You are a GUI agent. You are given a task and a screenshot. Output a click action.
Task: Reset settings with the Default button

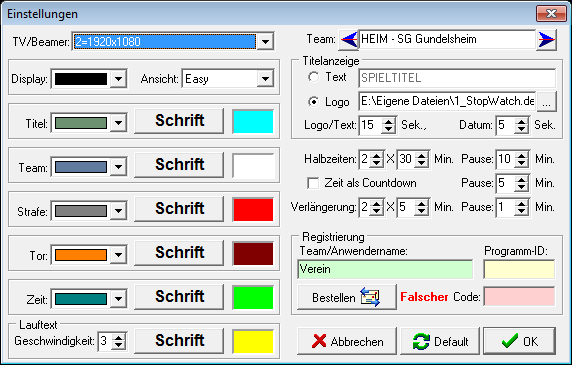tap(440, 341)
